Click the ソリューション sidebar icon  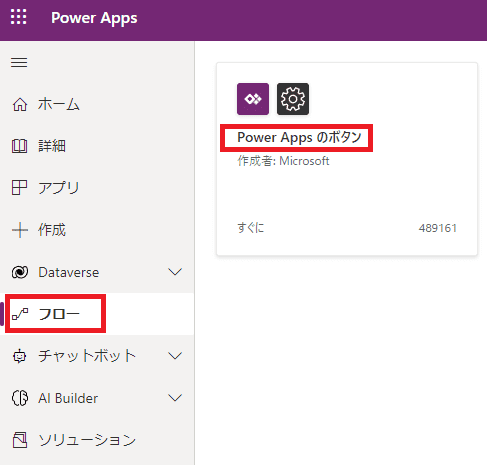pyautogui.click(x=20, y=440)
